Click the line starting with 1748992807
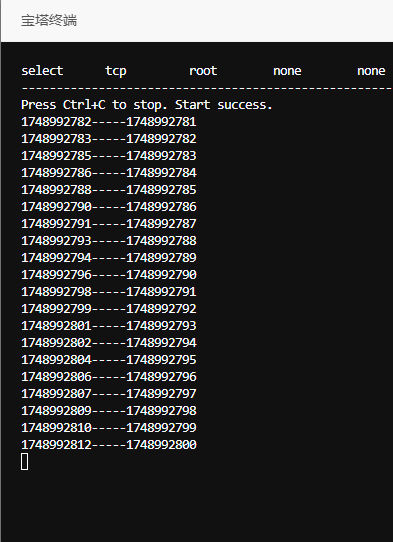This screenshot has height=542, width=393. 109,394
